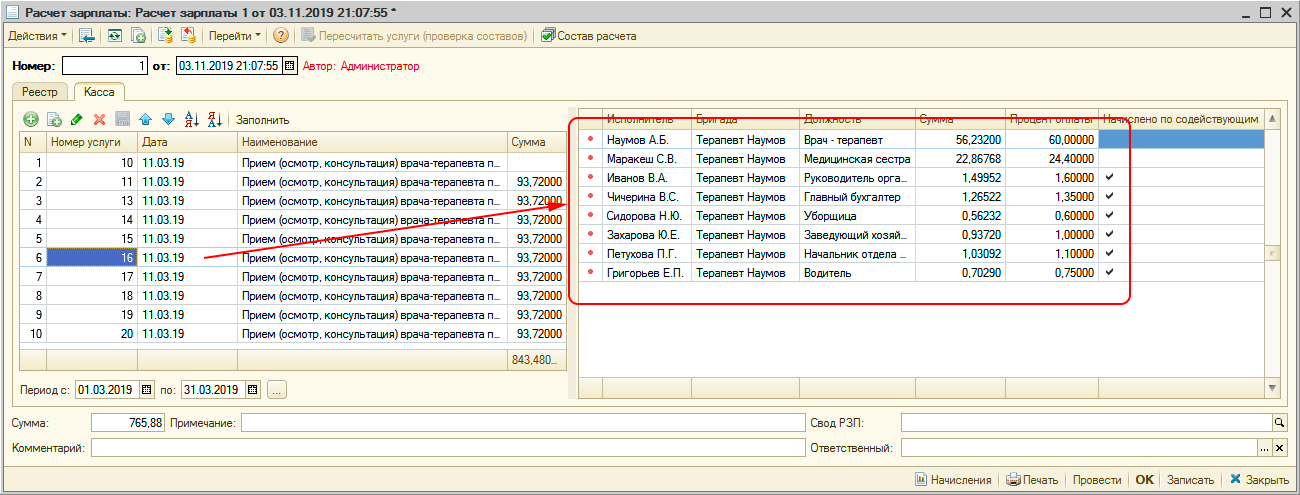1300x495 pixels.
Task: Click the red delete row icon
Action: (x=99, y=119)
